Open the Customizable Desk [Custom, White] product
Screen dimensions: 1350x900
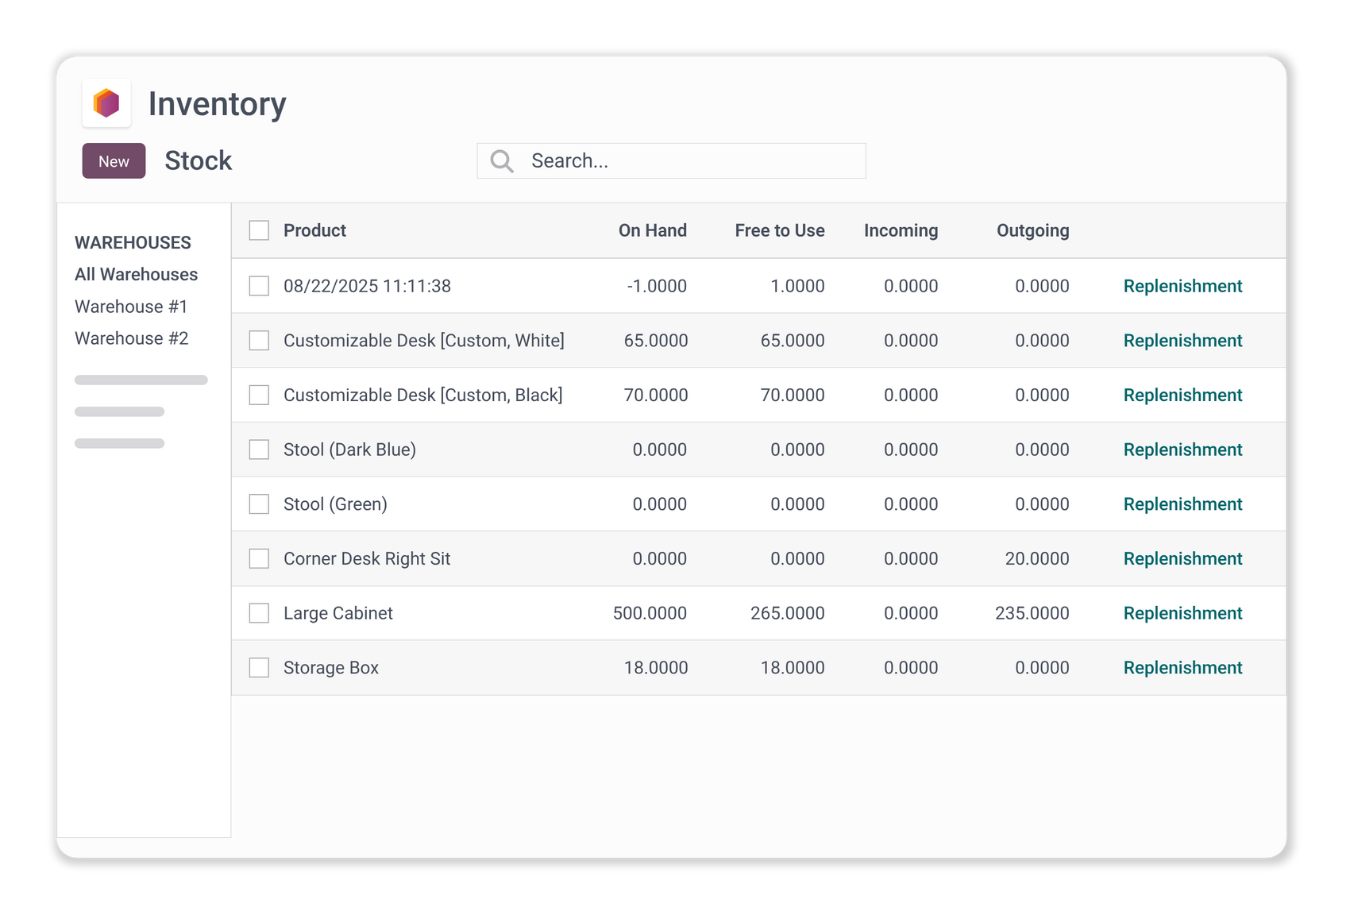tap(423, 341)
